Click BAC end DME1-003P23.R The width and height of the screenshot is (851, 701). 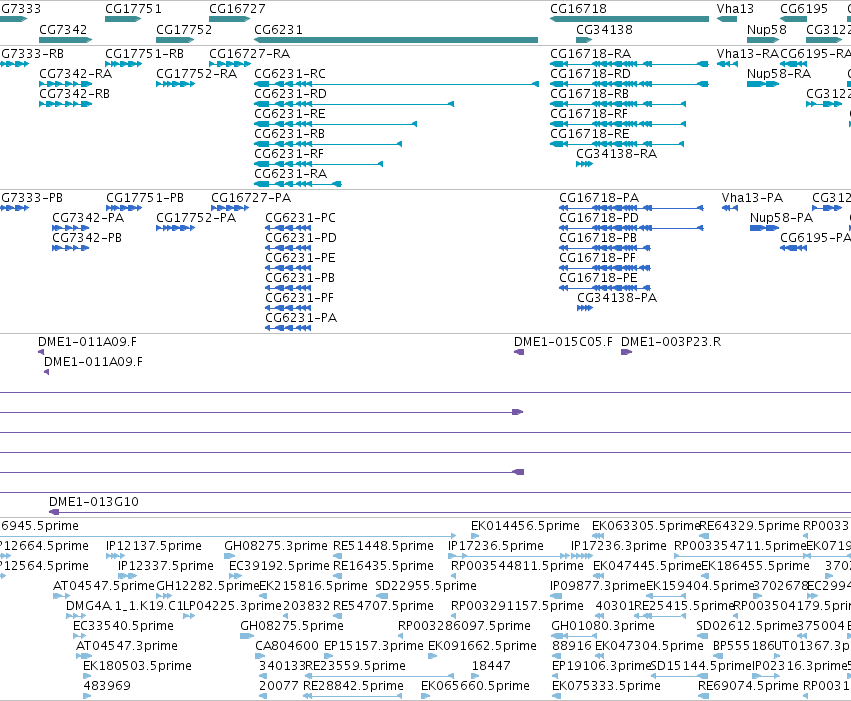pos(671,342)
